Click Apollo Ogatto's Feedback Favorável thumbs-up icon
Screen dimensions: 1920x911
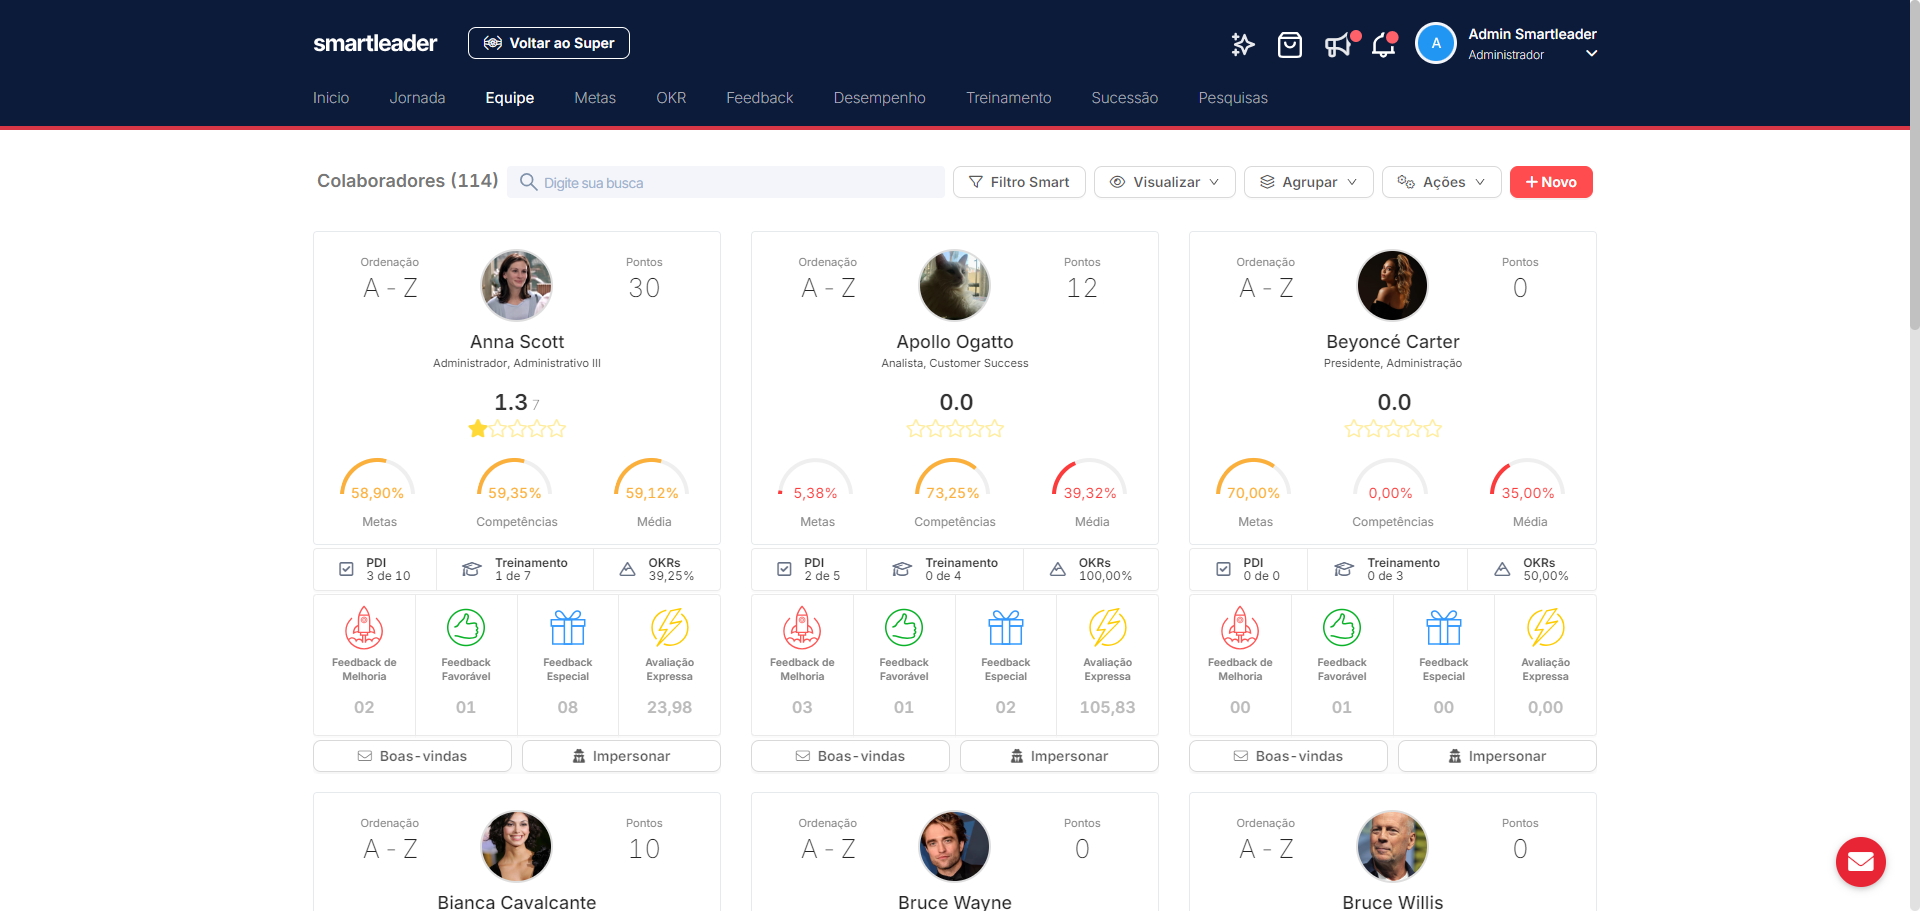tap(904, 628)
